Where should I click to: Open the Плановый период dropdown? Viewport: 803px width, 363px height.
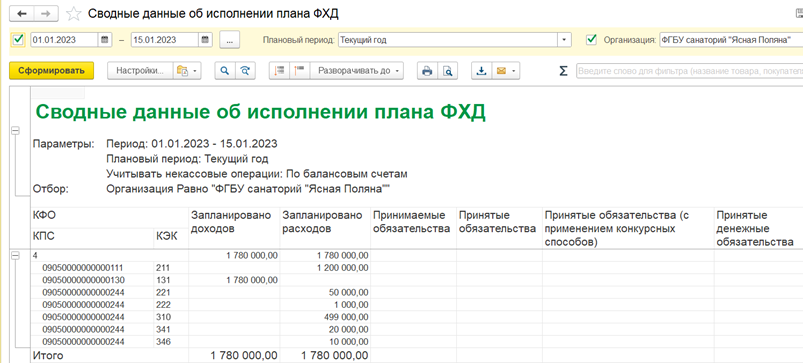point(564,39)
